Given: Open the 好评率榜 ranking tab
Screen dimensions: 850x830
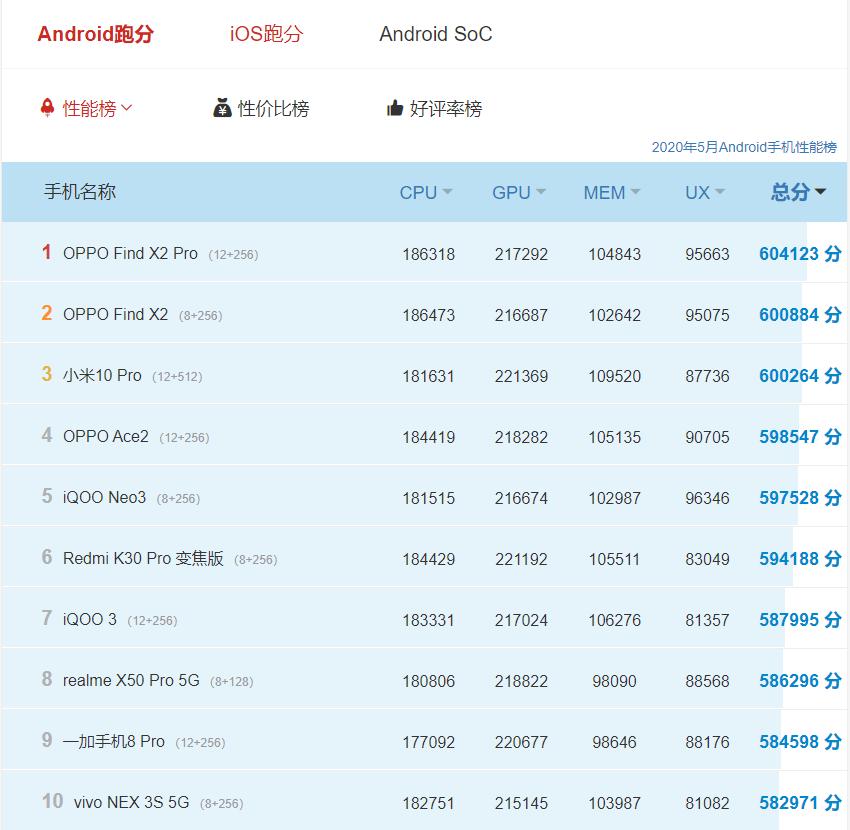Looking at the screenshot, I should point(446,108).
